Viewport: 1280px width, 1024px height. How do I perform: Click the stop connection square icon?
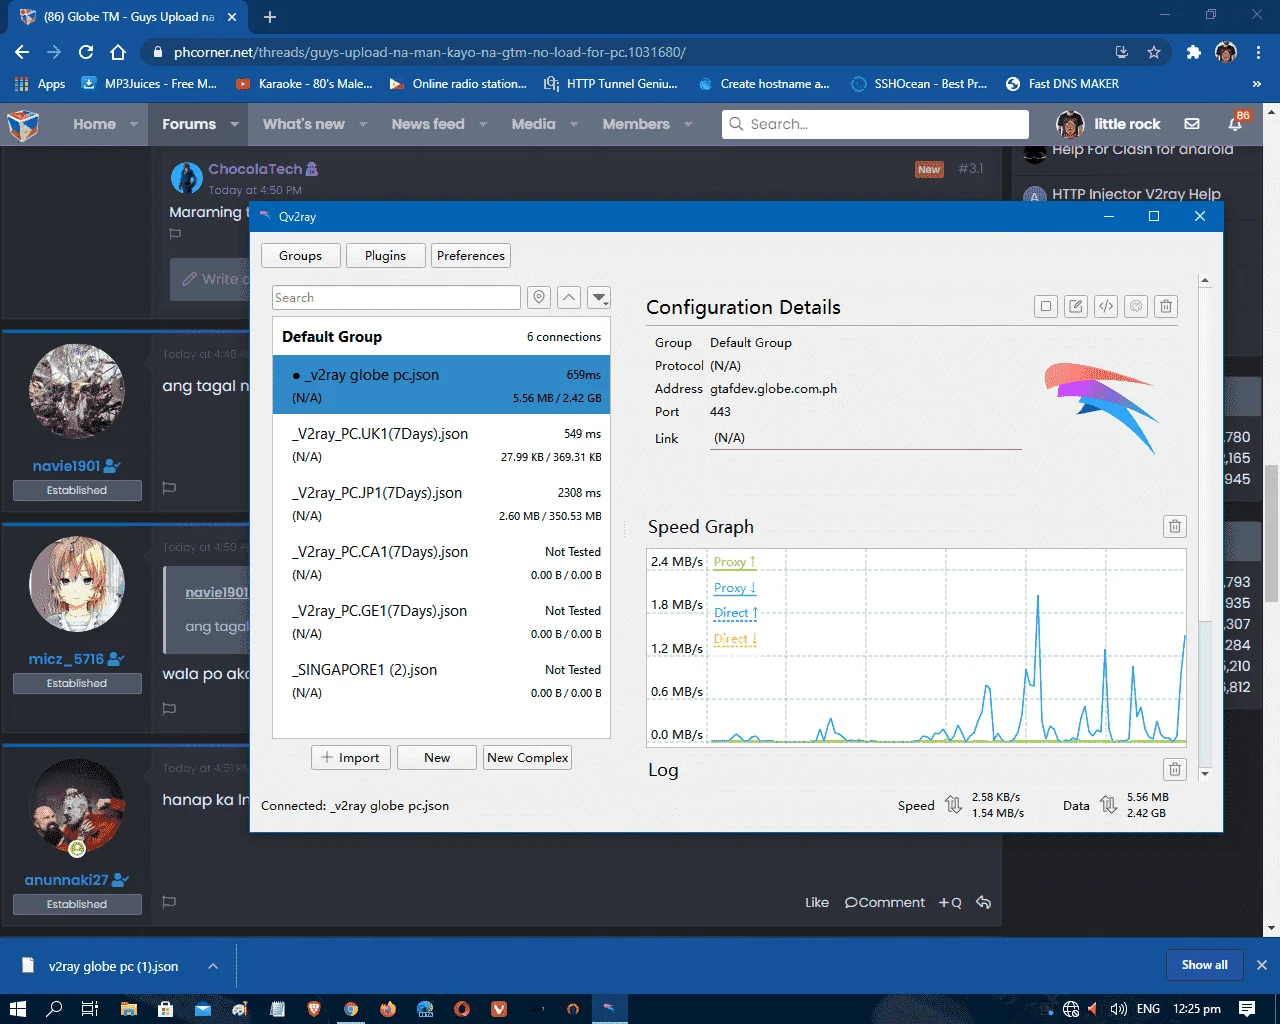1046,307
